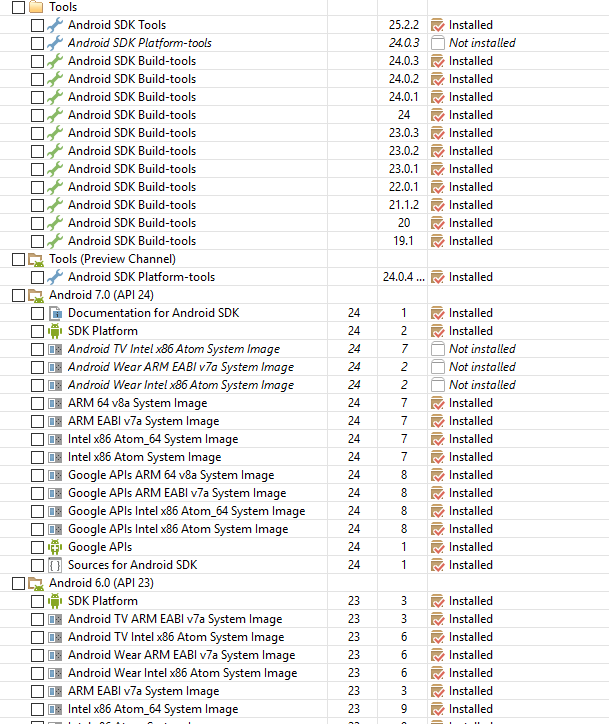Image resolution: width=609 pixels, height=724 pixels.
Task: Click Installed text for ARM 64 v8a System Image
Action: coord(471,403)
